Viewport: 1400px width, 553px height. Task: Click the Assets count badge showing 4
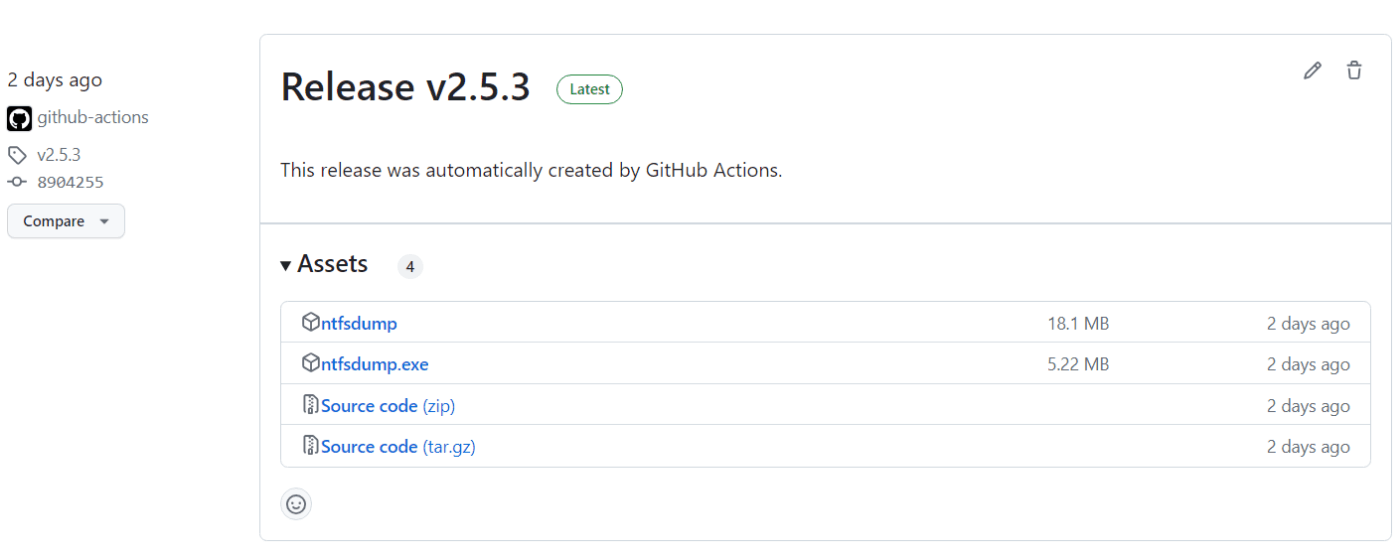click(x=410, y=266)
